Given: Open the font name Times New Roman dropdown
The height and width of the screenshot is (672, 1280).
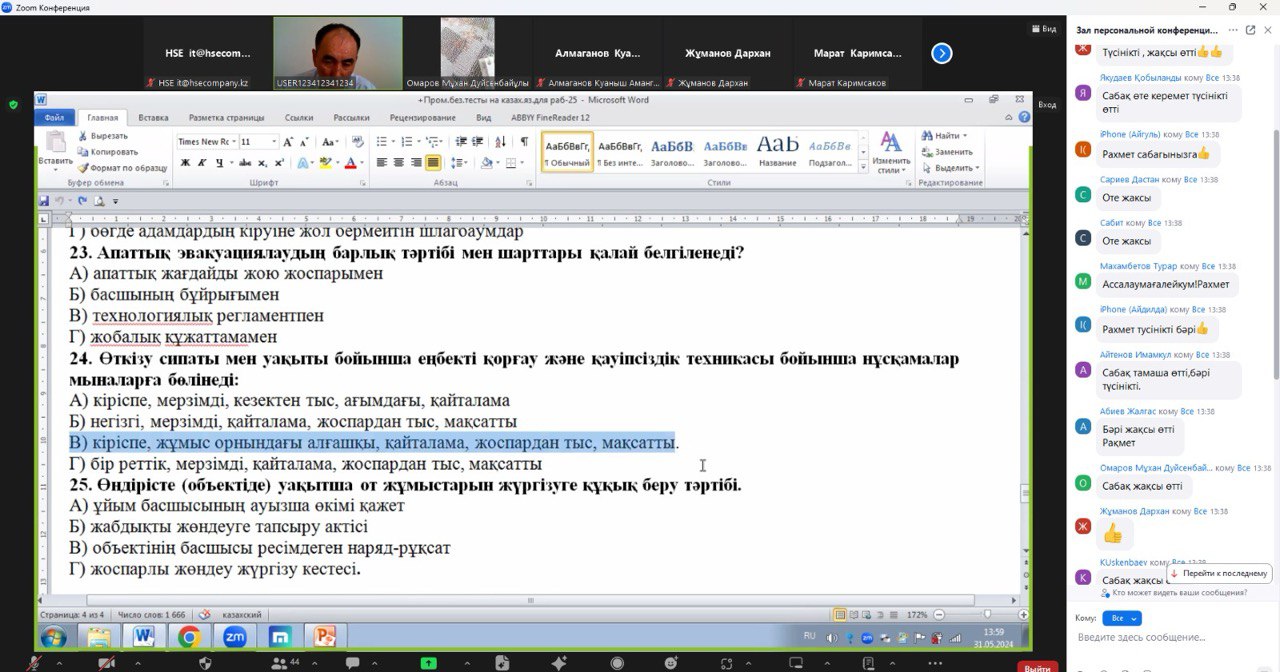Looking at the screenshot, I should pyautogui.click(x=234, y=142).
